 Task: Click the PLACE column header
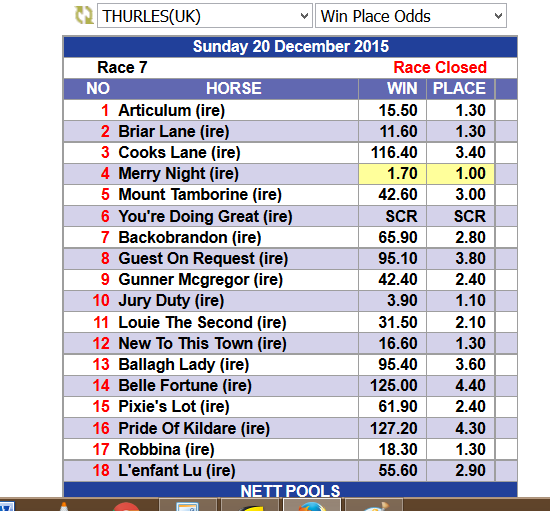click(x=459, y=89)
